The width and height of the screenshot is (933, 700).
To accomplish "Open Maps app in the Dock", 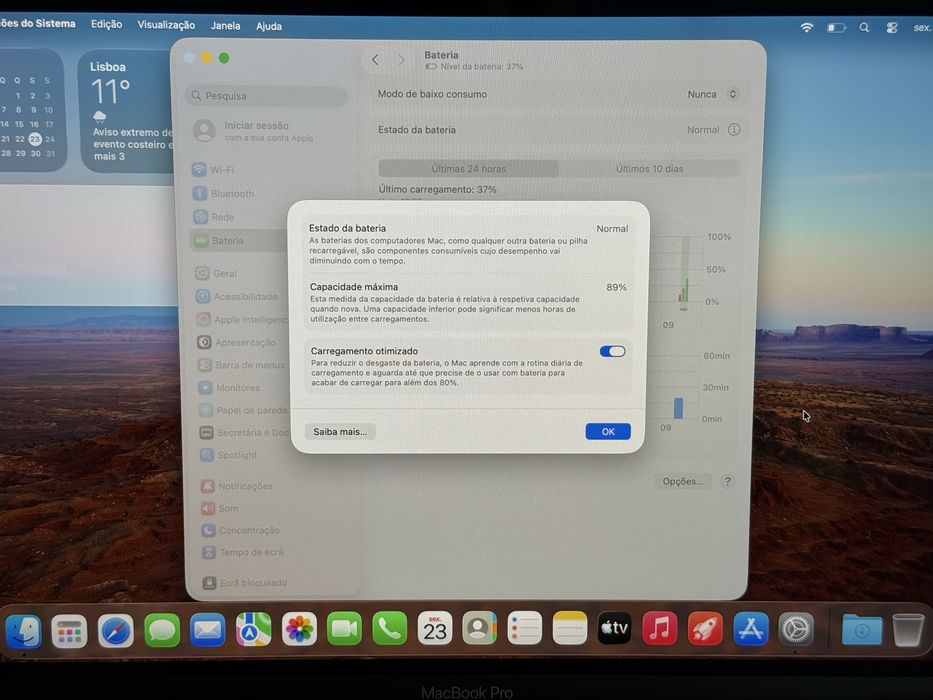I will pyautogui.click(x=253, y=629).
